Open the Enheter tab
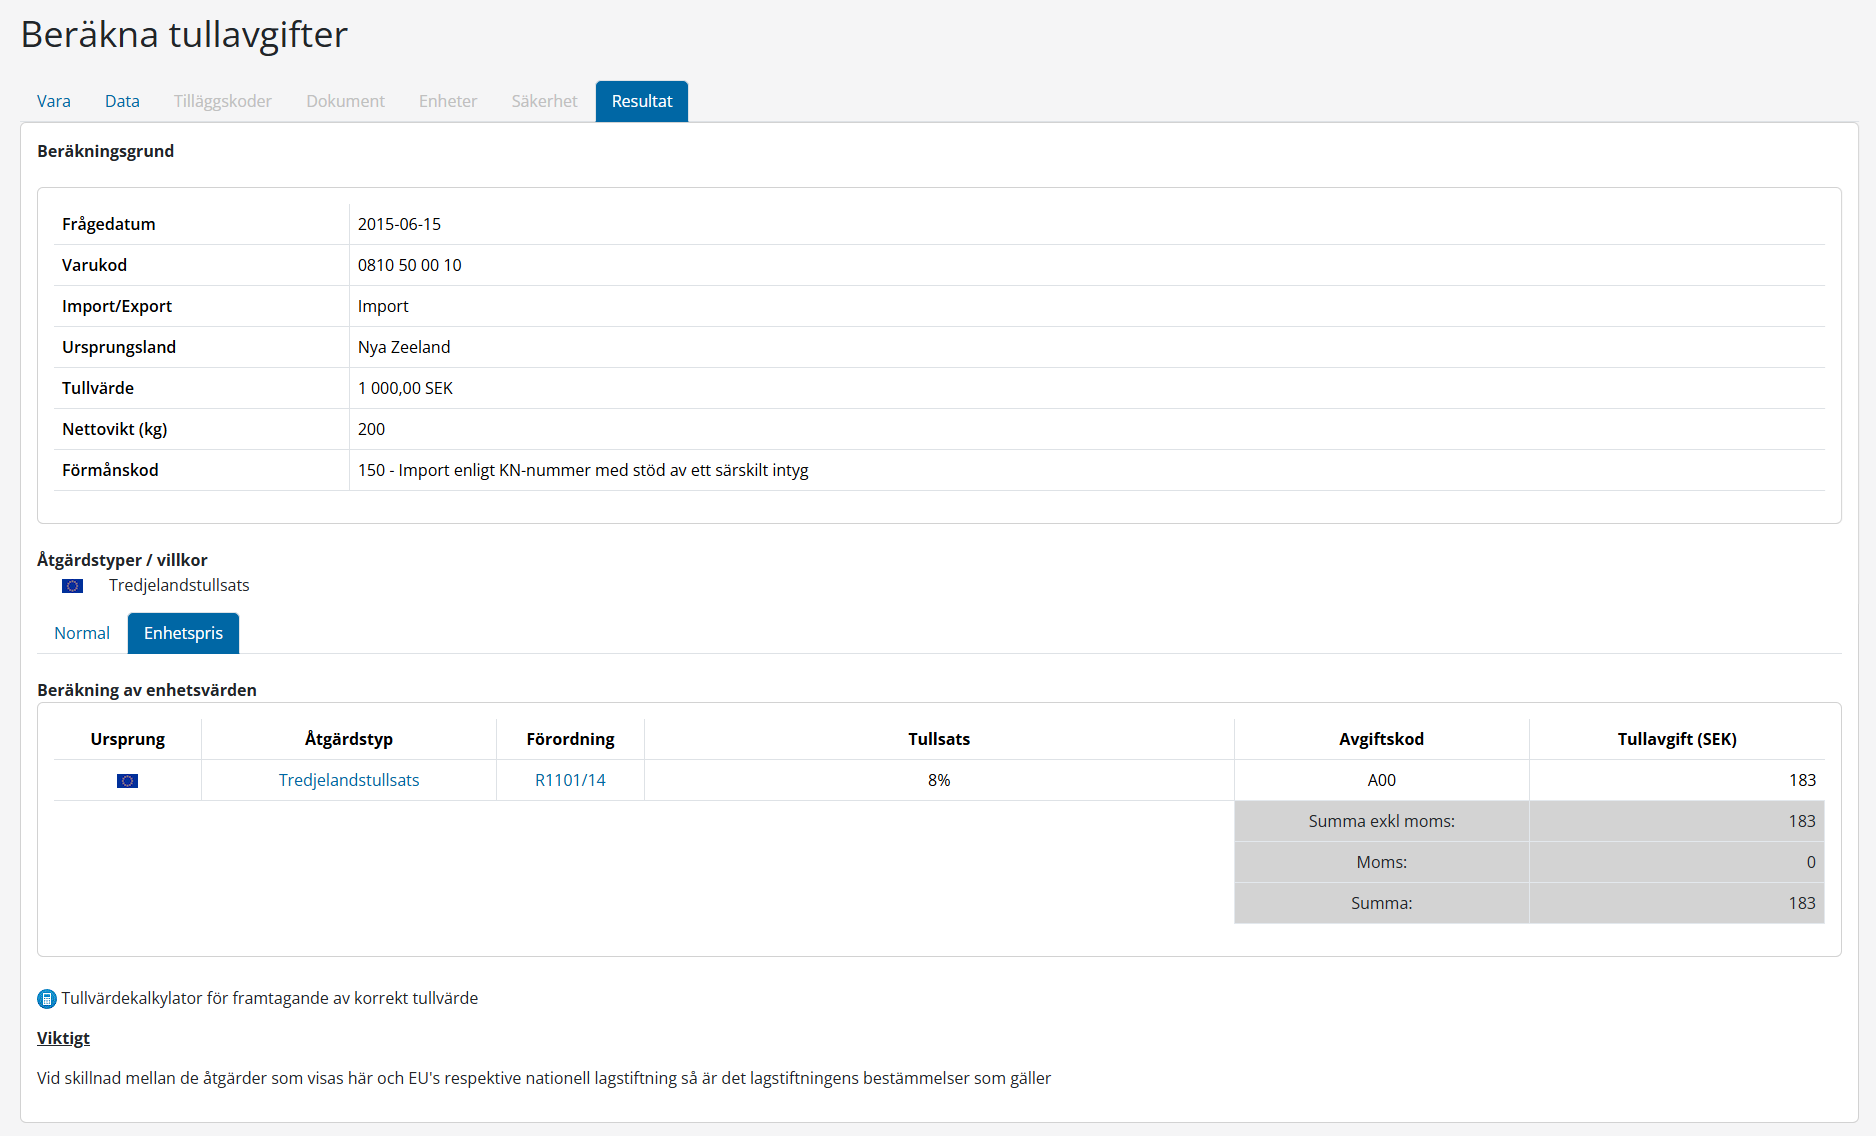The width and height of the screenshot is (1876, 1136). point(447,101)
